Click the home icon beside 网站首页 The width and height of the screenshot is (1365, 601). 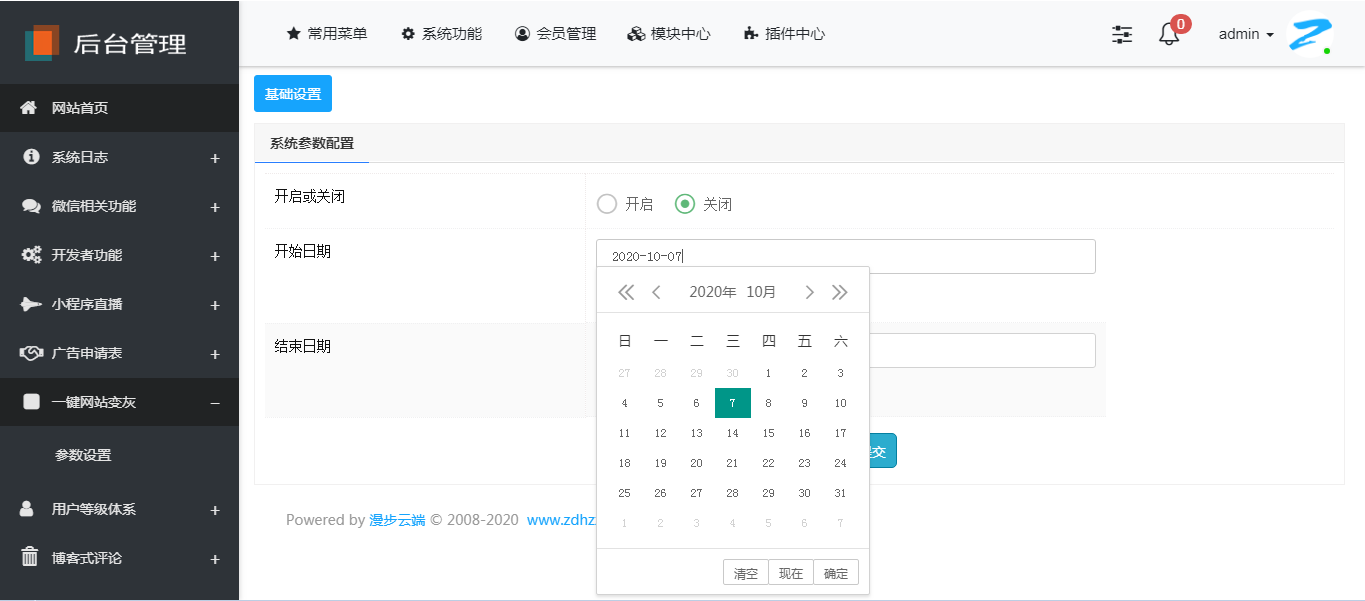pyautogui.click(x=30, y=108)
